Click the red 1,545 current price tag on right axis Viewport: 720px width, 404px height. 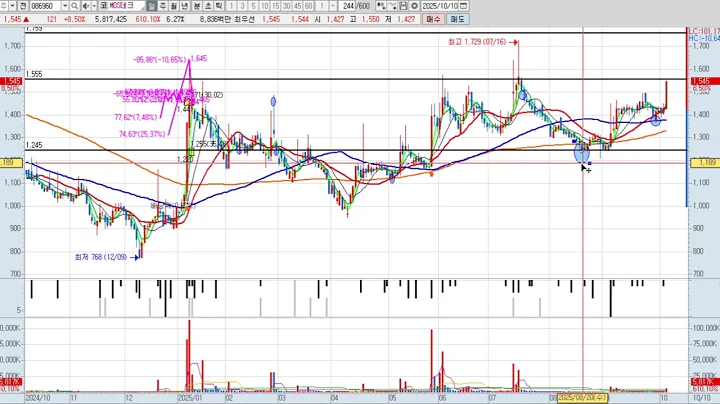(706, 81)
